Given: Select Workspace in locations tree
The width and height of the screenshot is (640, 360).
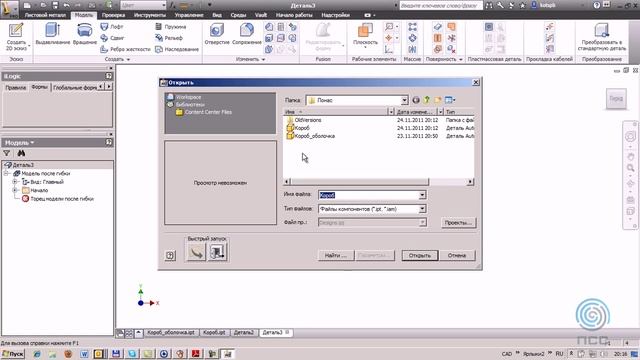Looking at the screenshot, I should [184, 97].
